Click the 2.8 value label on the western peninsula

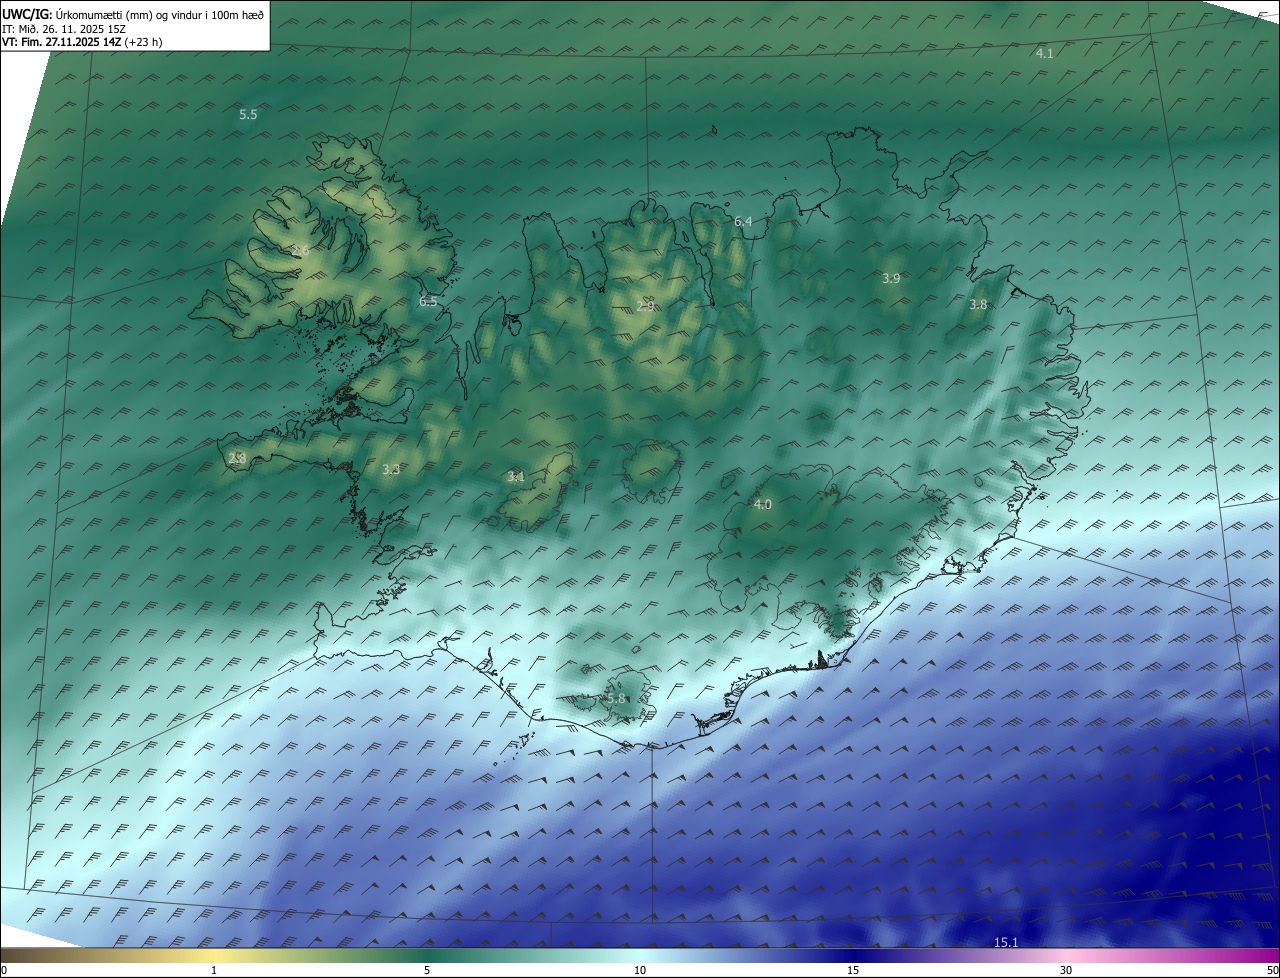tap(237, 458)
